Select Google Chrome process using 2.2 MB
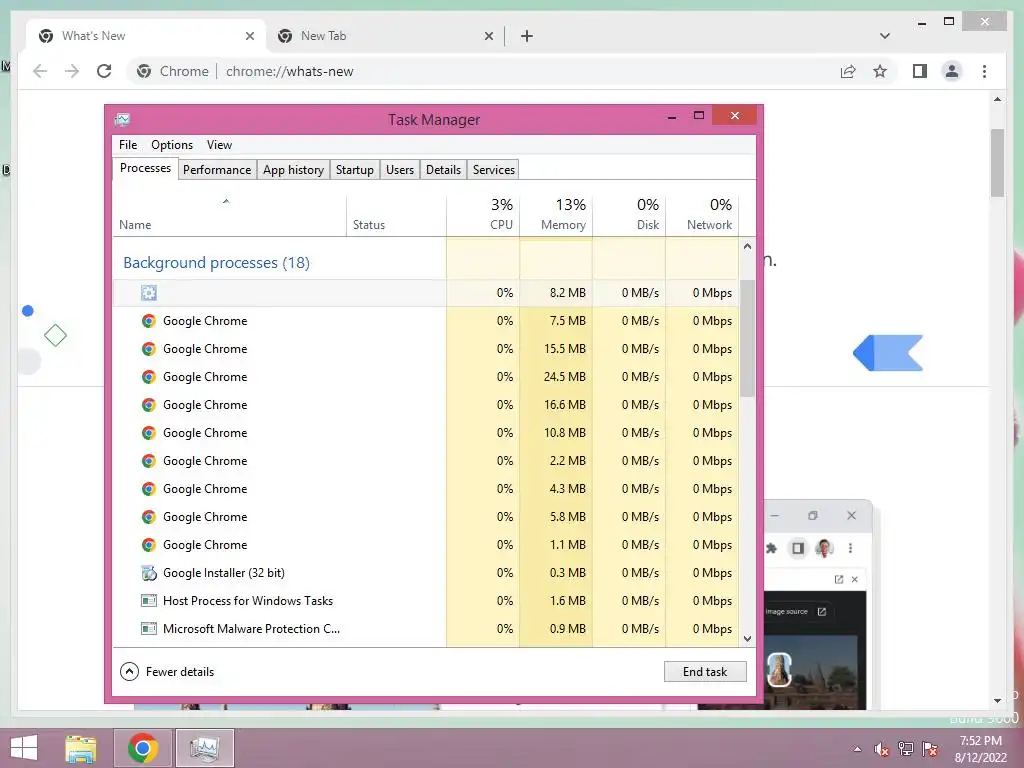The width and height of the screenshot is (1024, 768). click(x=426, y=461)
